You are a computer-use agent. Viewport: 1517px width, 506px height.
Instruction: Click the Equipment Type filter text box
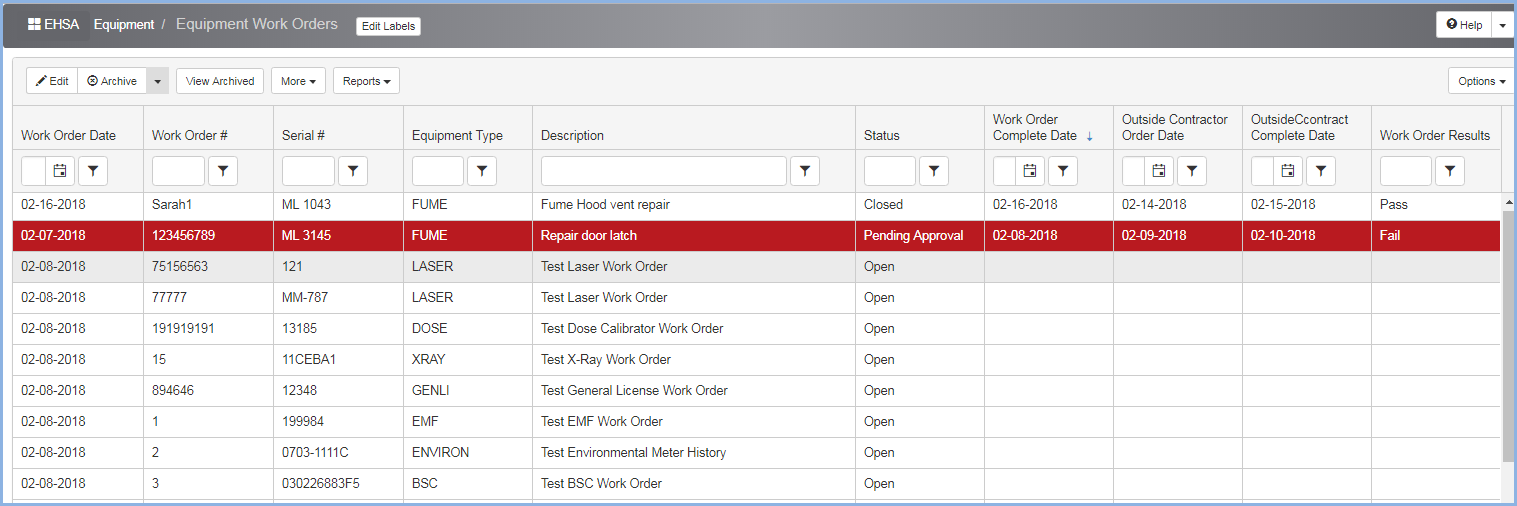(x=438, y=171)
